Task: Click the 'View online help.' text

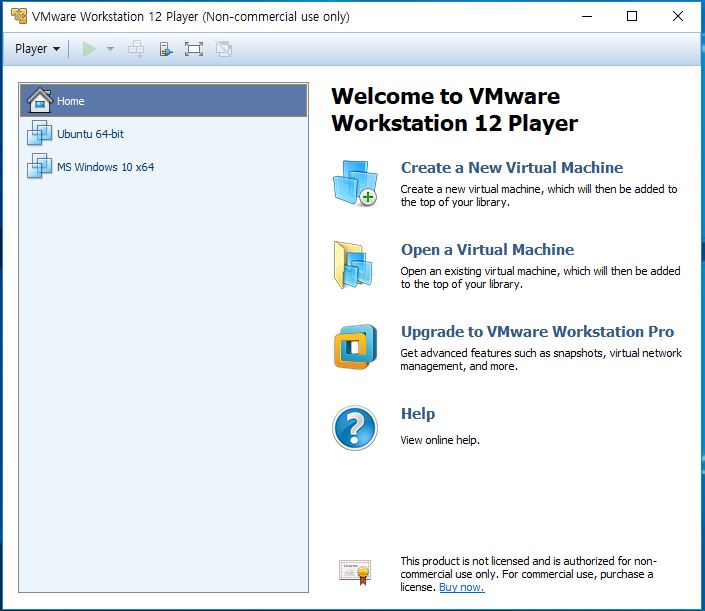Action: pyautogui.click(x=440, y=440)
